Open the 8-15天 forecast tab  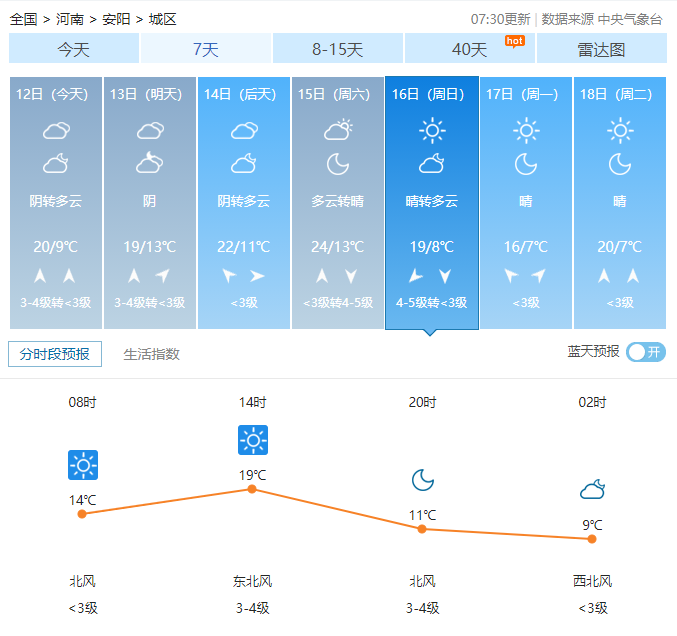tap(338, 48)
